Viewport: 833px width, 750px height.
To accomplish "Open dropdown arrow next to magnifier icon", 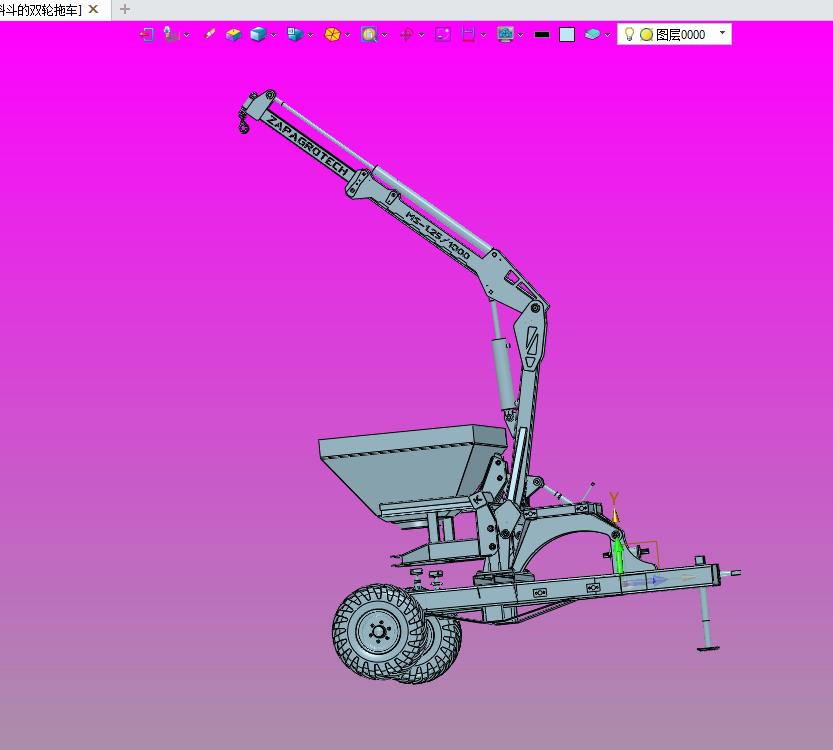I will (x=385, y=35).
